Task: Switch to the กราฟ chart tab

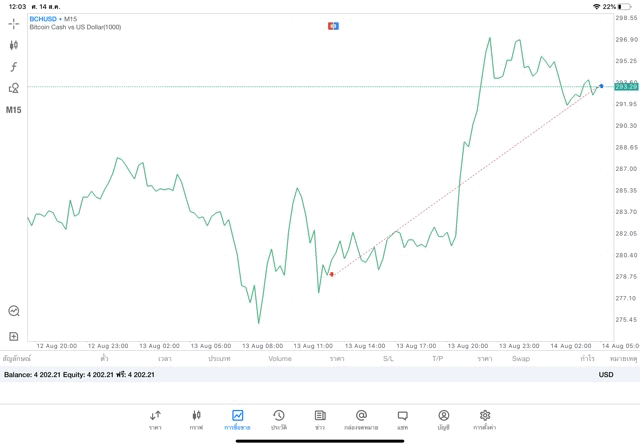Action: [x=196, y=419]
